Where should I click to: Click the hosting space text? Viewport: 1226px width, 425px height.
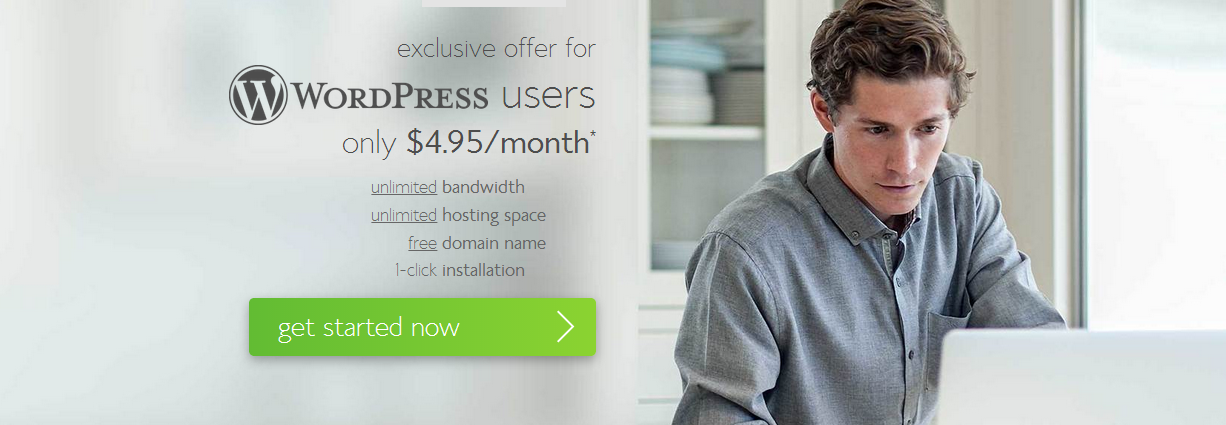click(x=494, y=215)
